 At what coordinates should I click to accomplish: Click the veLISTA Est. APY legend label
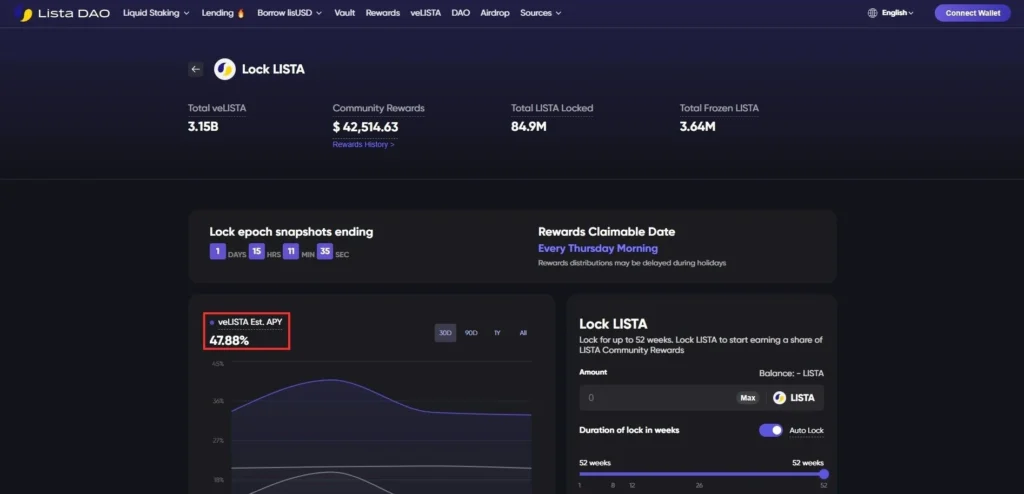[249, 322]
